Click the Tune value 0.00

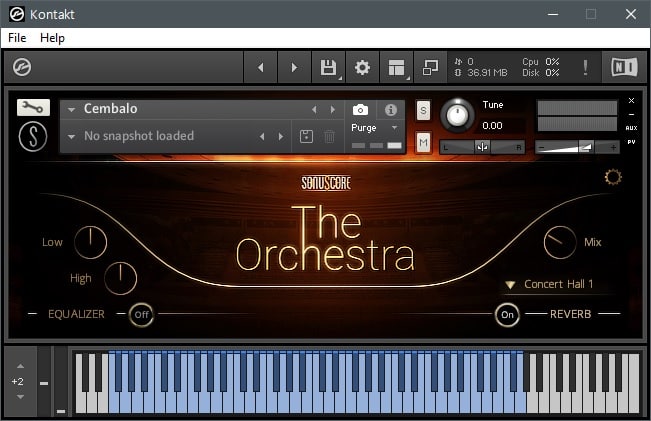point(492,125)
